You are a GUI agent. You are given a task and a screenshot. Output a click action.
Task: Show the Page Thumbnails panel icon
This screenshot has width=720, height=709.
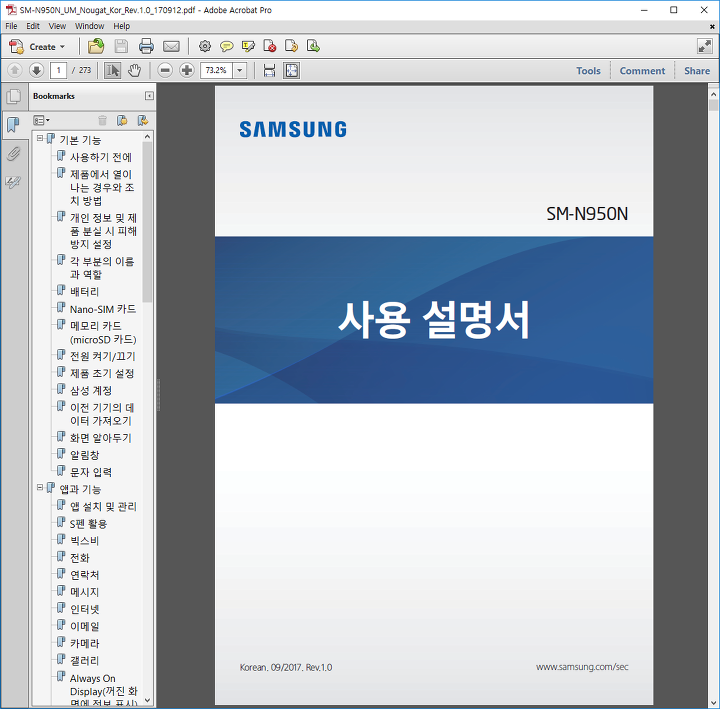14,96
